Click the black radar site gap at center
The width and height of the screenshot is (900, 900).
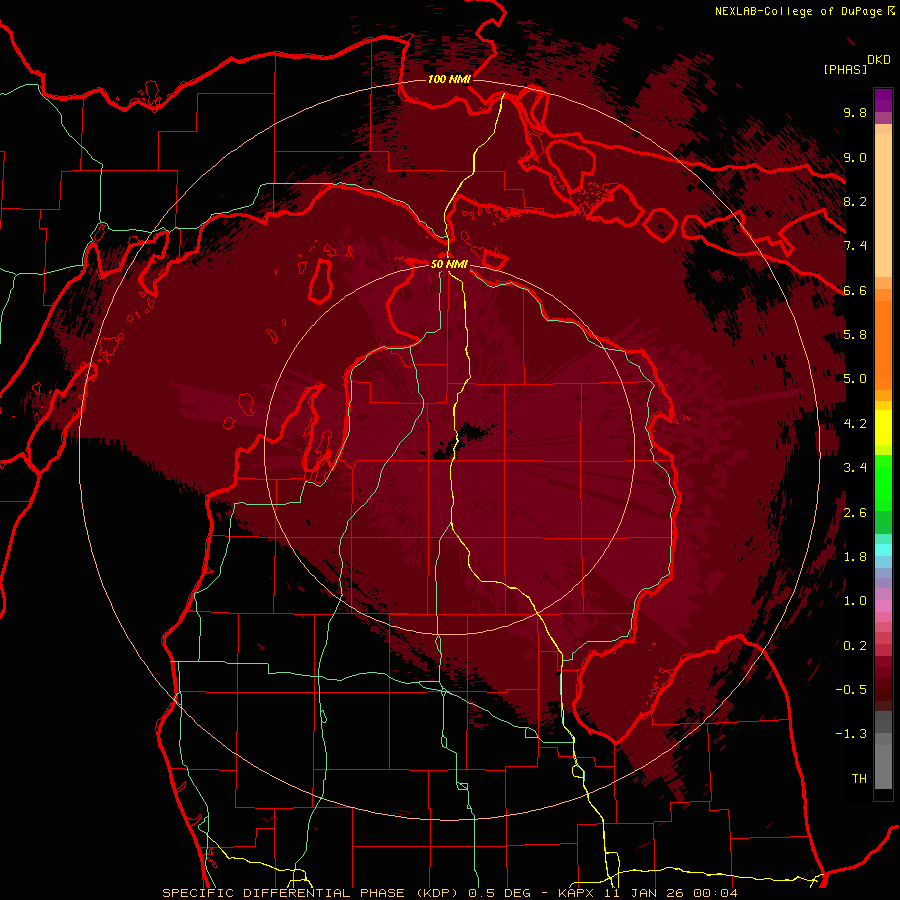pos(466,439)
